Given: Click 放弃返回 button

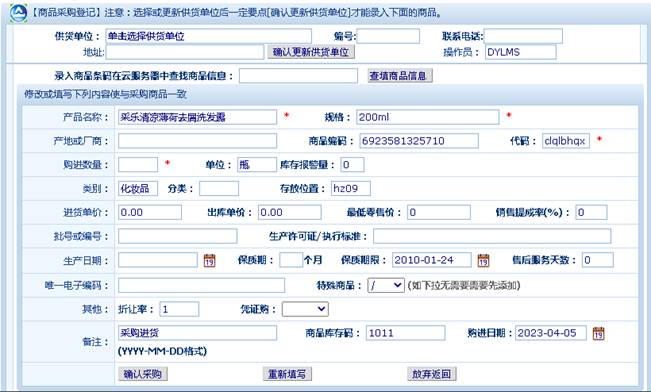Looking at the screenshot, I should click(432, 374).
